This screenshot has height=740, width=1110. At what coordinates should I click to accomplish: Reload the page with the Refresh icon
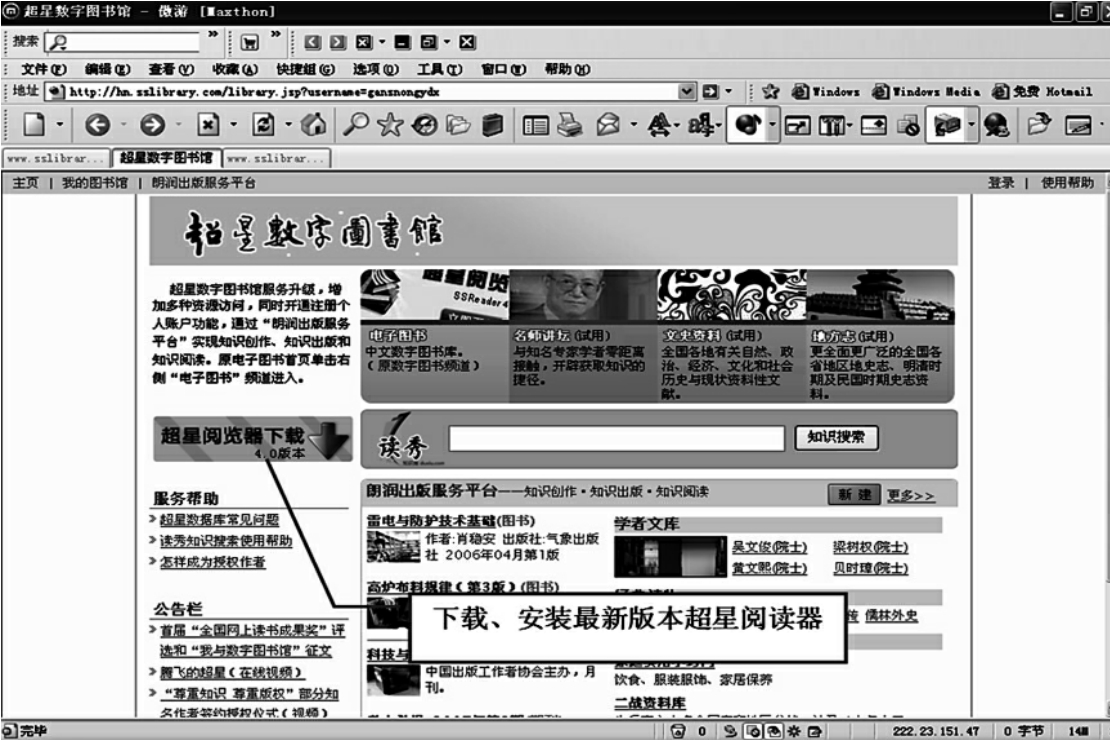pos(263,125)
